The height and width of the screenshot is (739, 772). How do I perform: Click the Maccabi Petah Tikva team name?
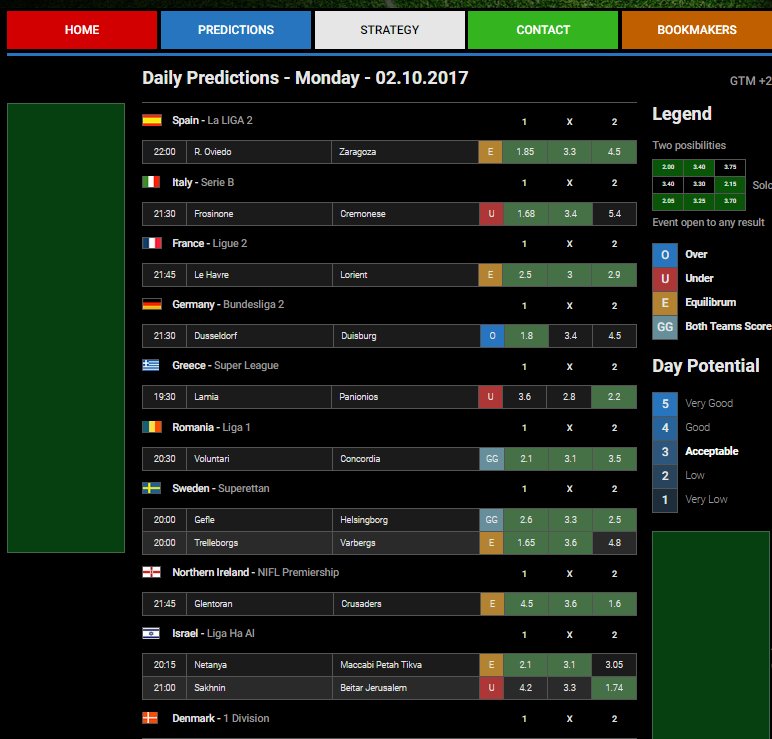[381, 665]
